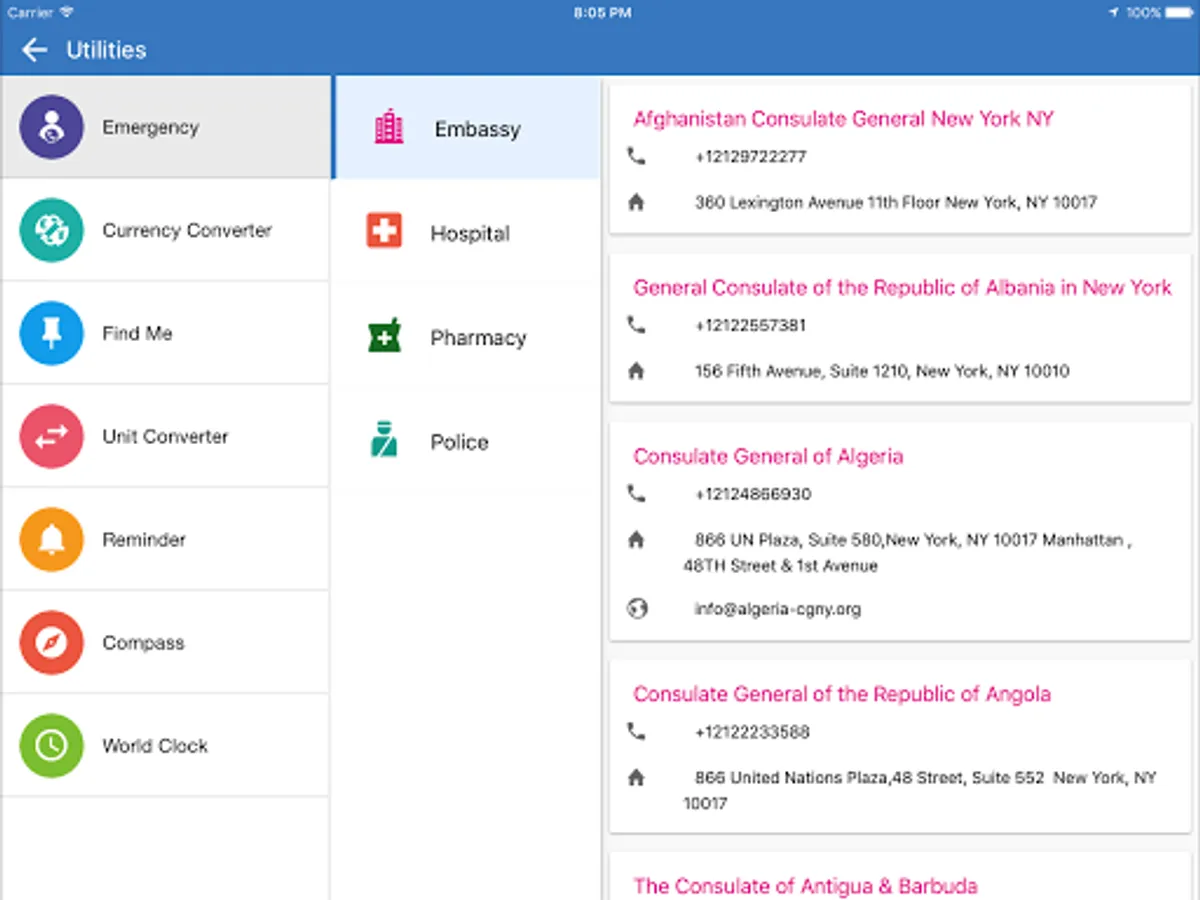Select the Find Me pin icon
1200x900 pixels.
51,333
